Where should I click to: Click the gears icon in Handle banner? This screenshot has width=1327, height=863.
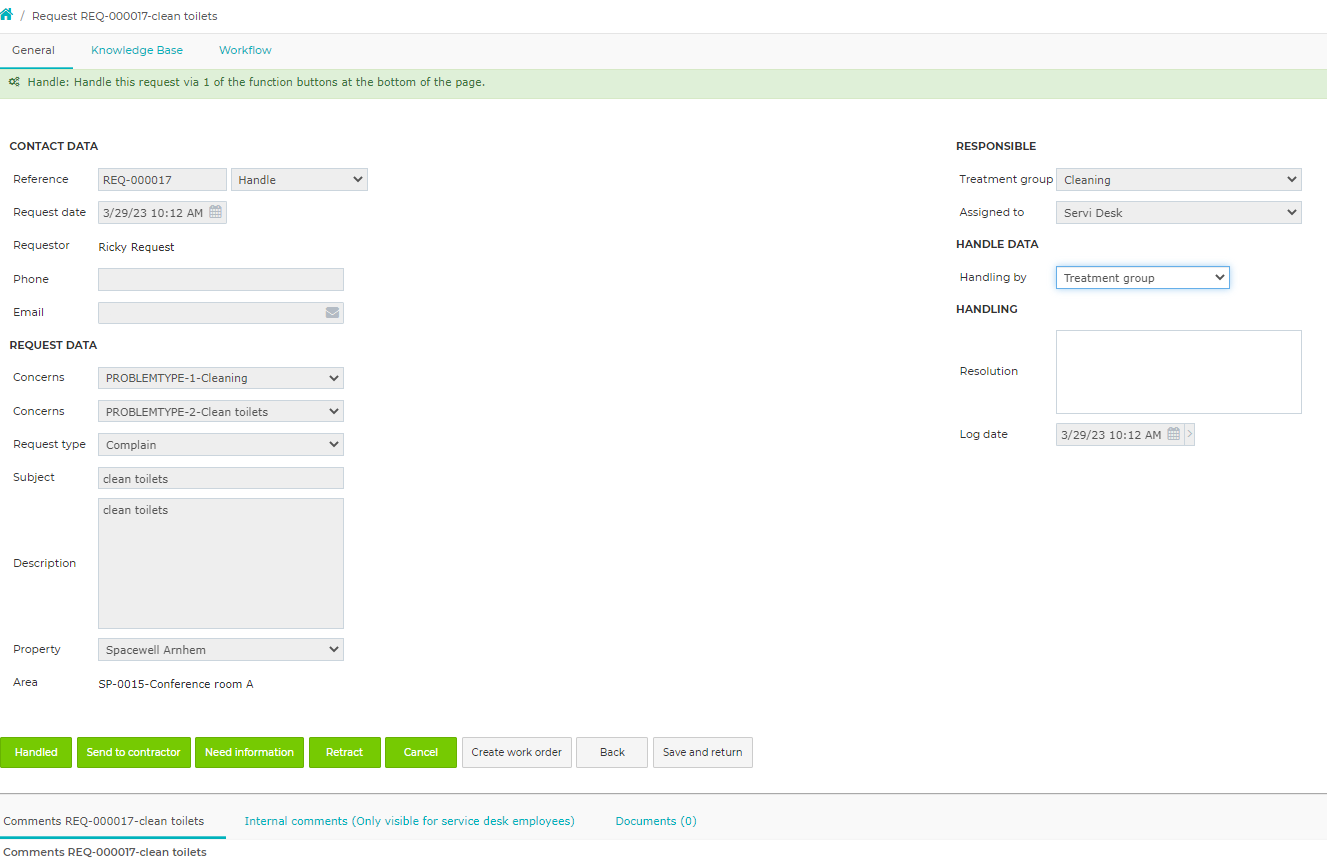coord(14,82)
